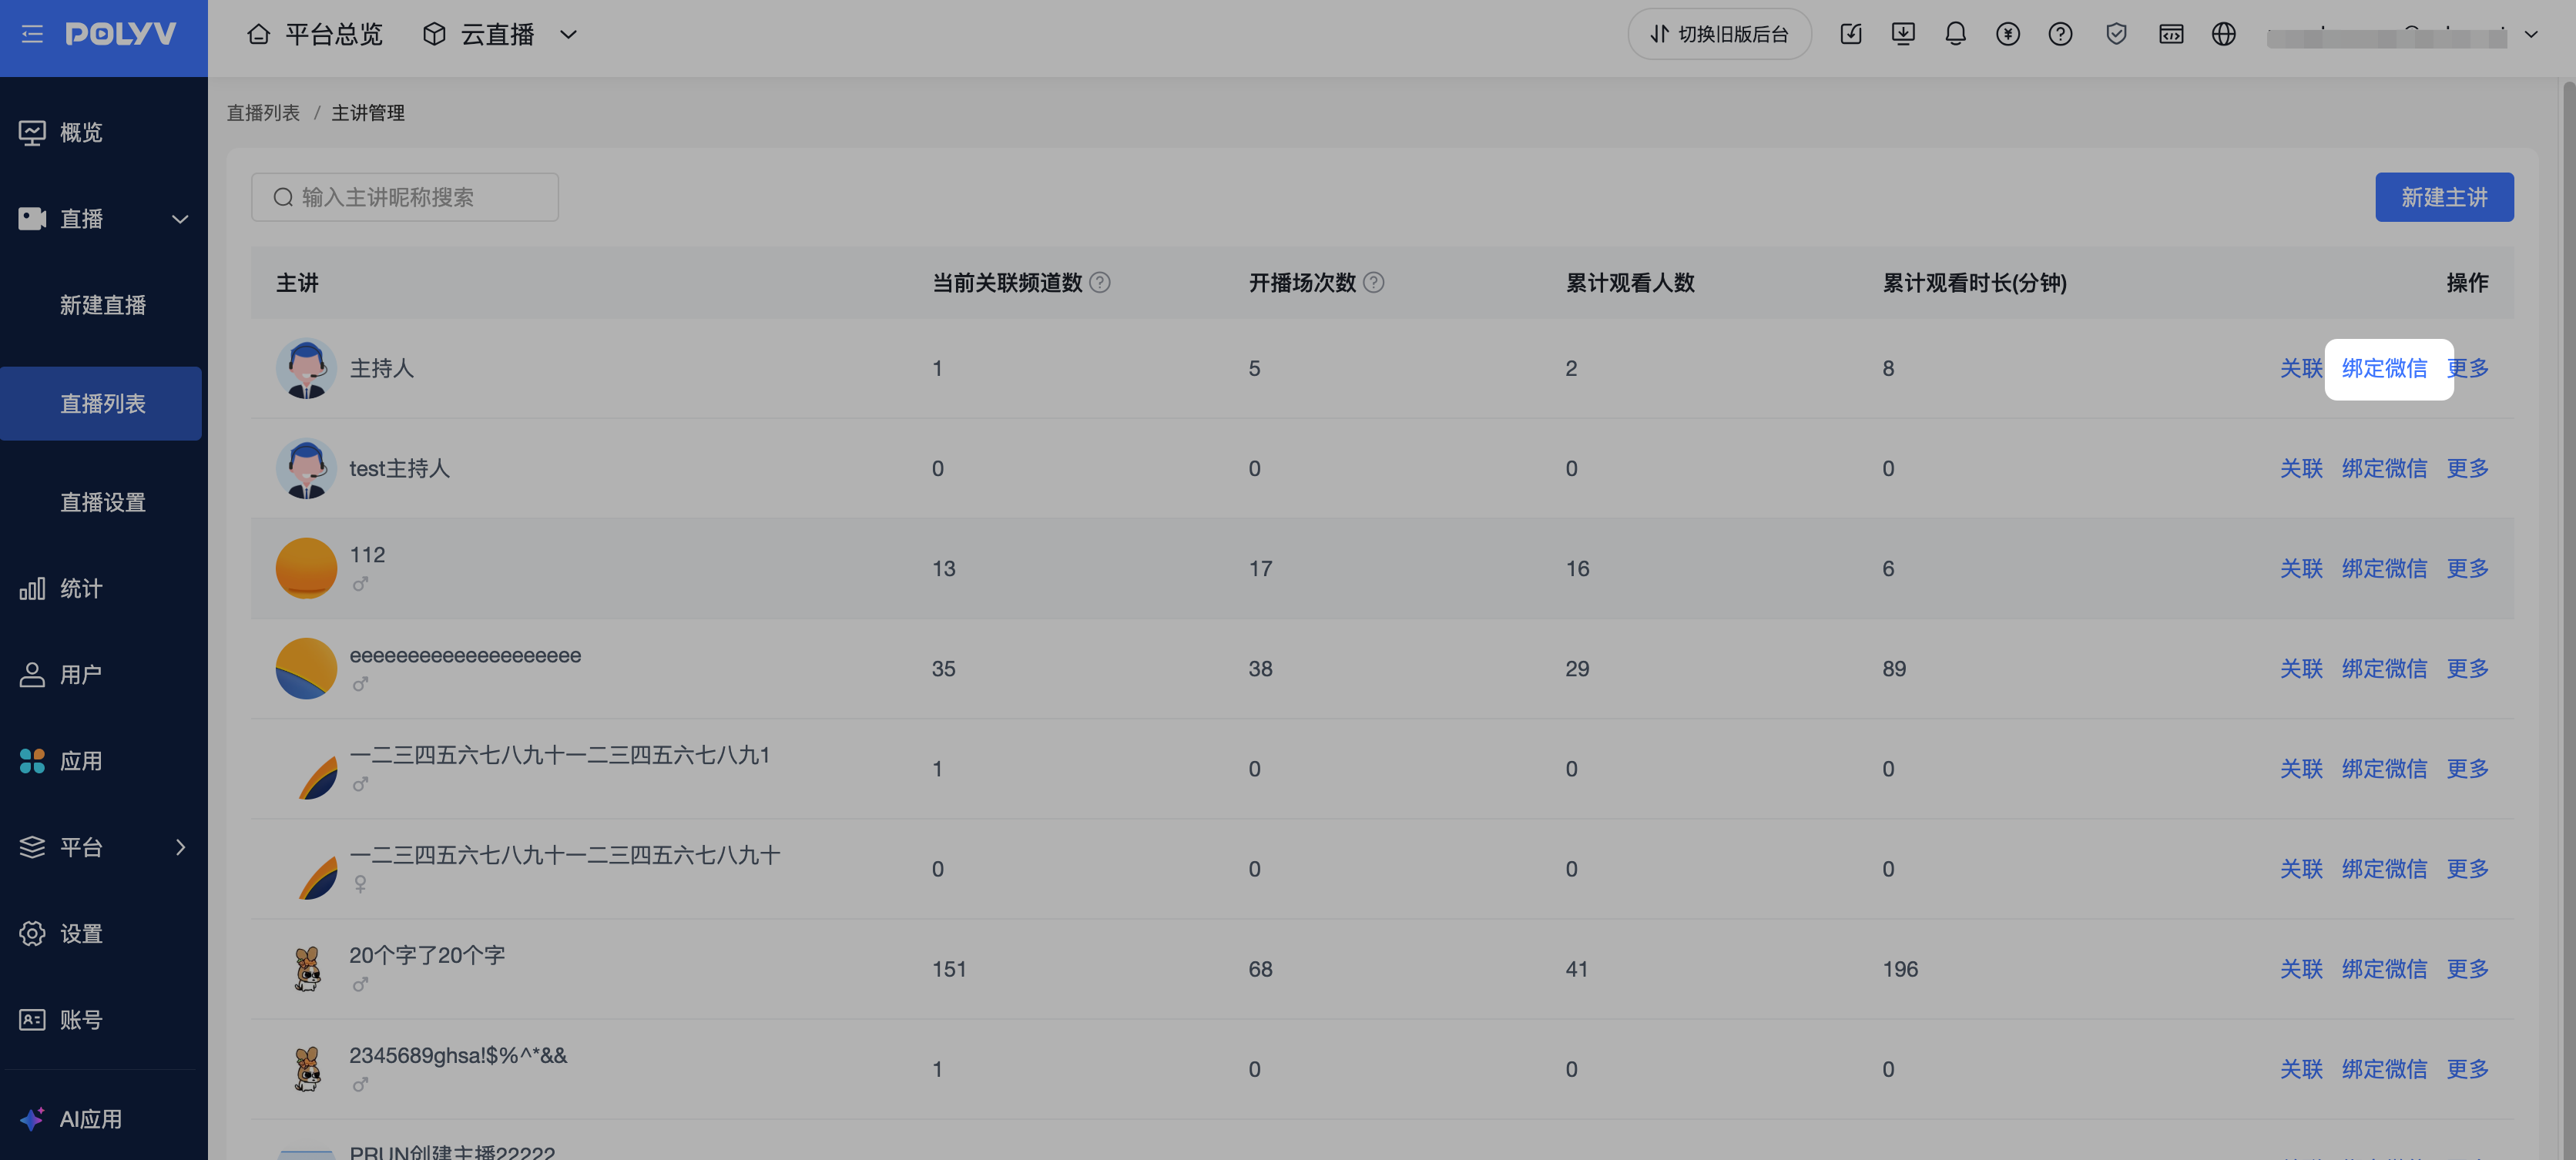Click 绑定微信 for 主持人
Image resolution: width=2576 pixels, height=1160 pixels.
pyautogui.click(x=2384, y=369)
